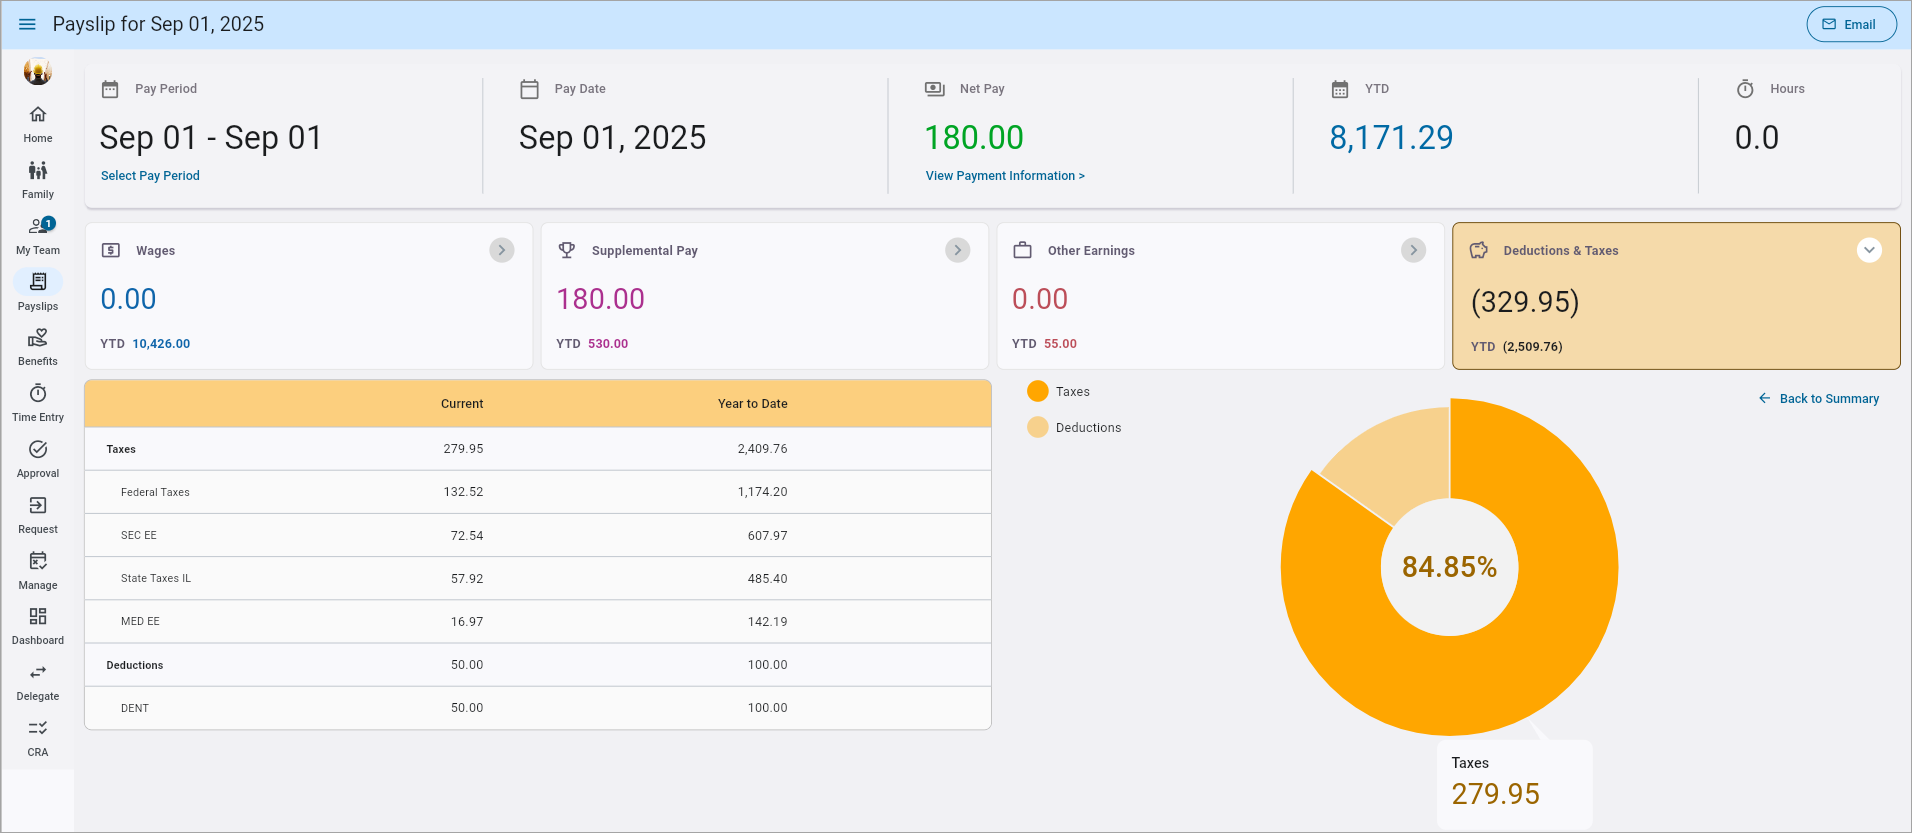Image resolution: width=1912 pixels, height=833 pixels.
Task: Expand the Other Earnings card arrow
Action: (x=1413, y=250)
